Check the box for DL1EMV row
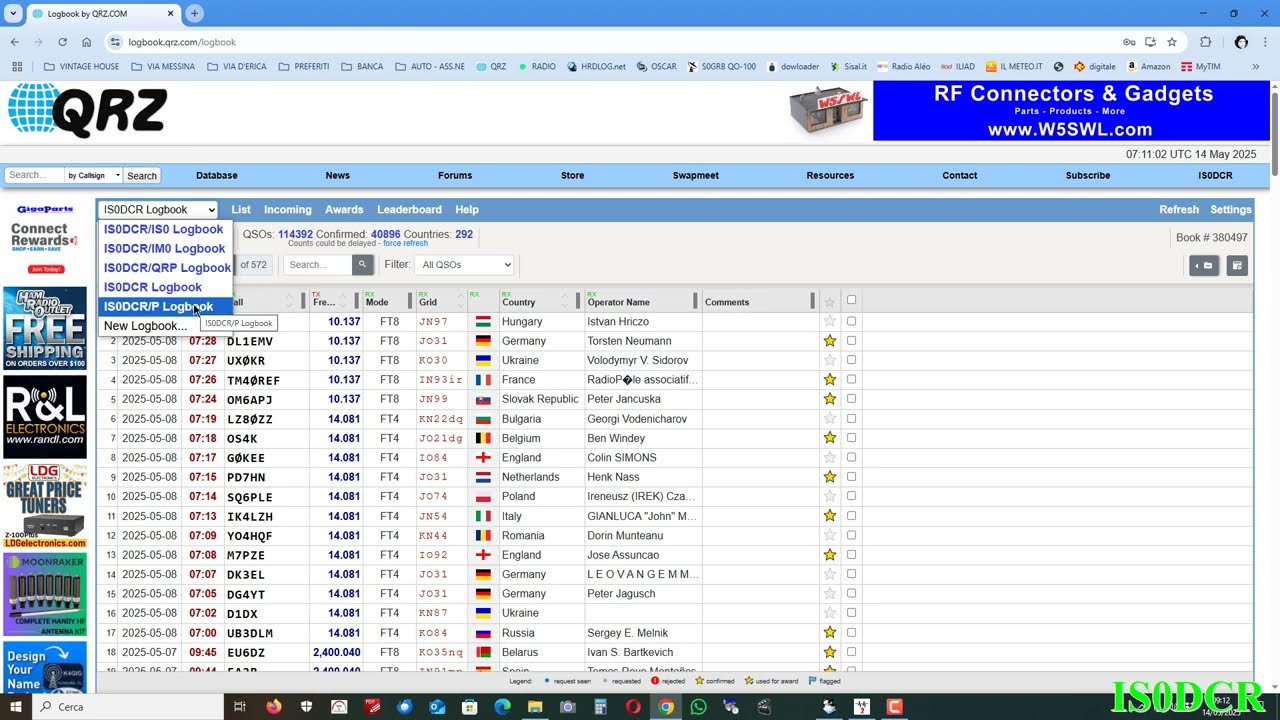The width and height of the screenshot is (1280, 720). (851, 341)
